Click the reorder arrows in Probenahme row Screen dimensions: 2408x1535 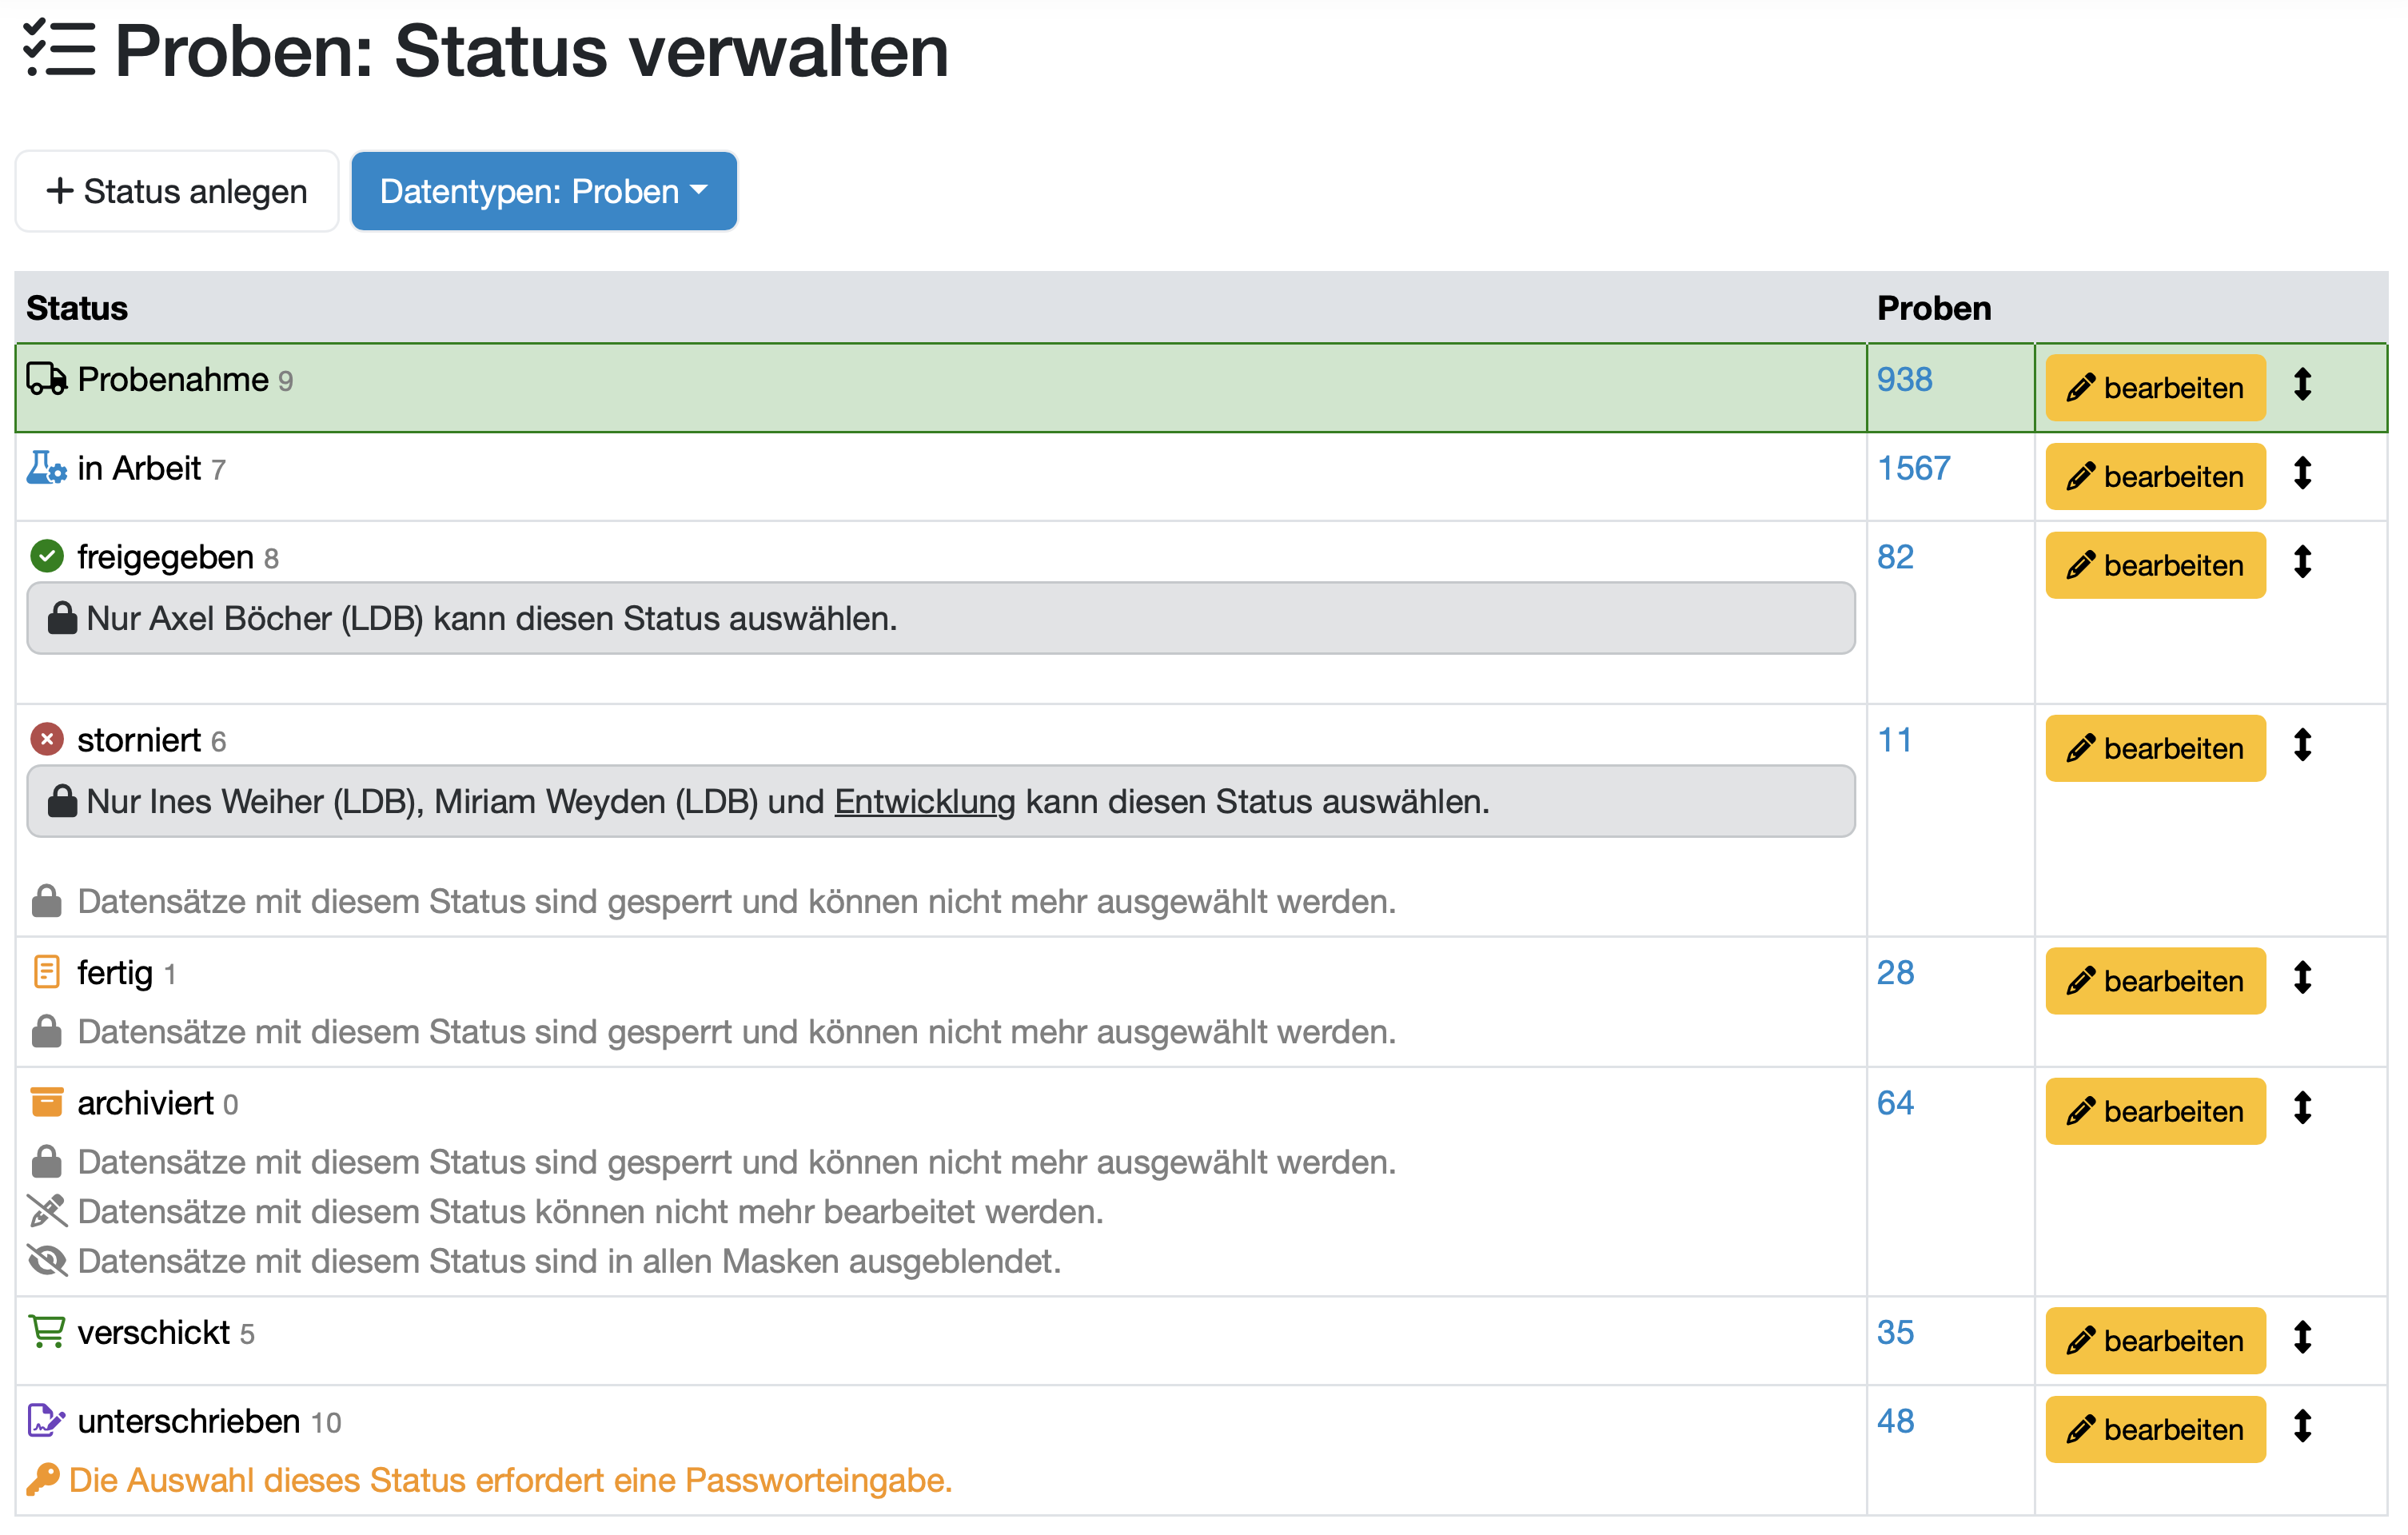2302,384
